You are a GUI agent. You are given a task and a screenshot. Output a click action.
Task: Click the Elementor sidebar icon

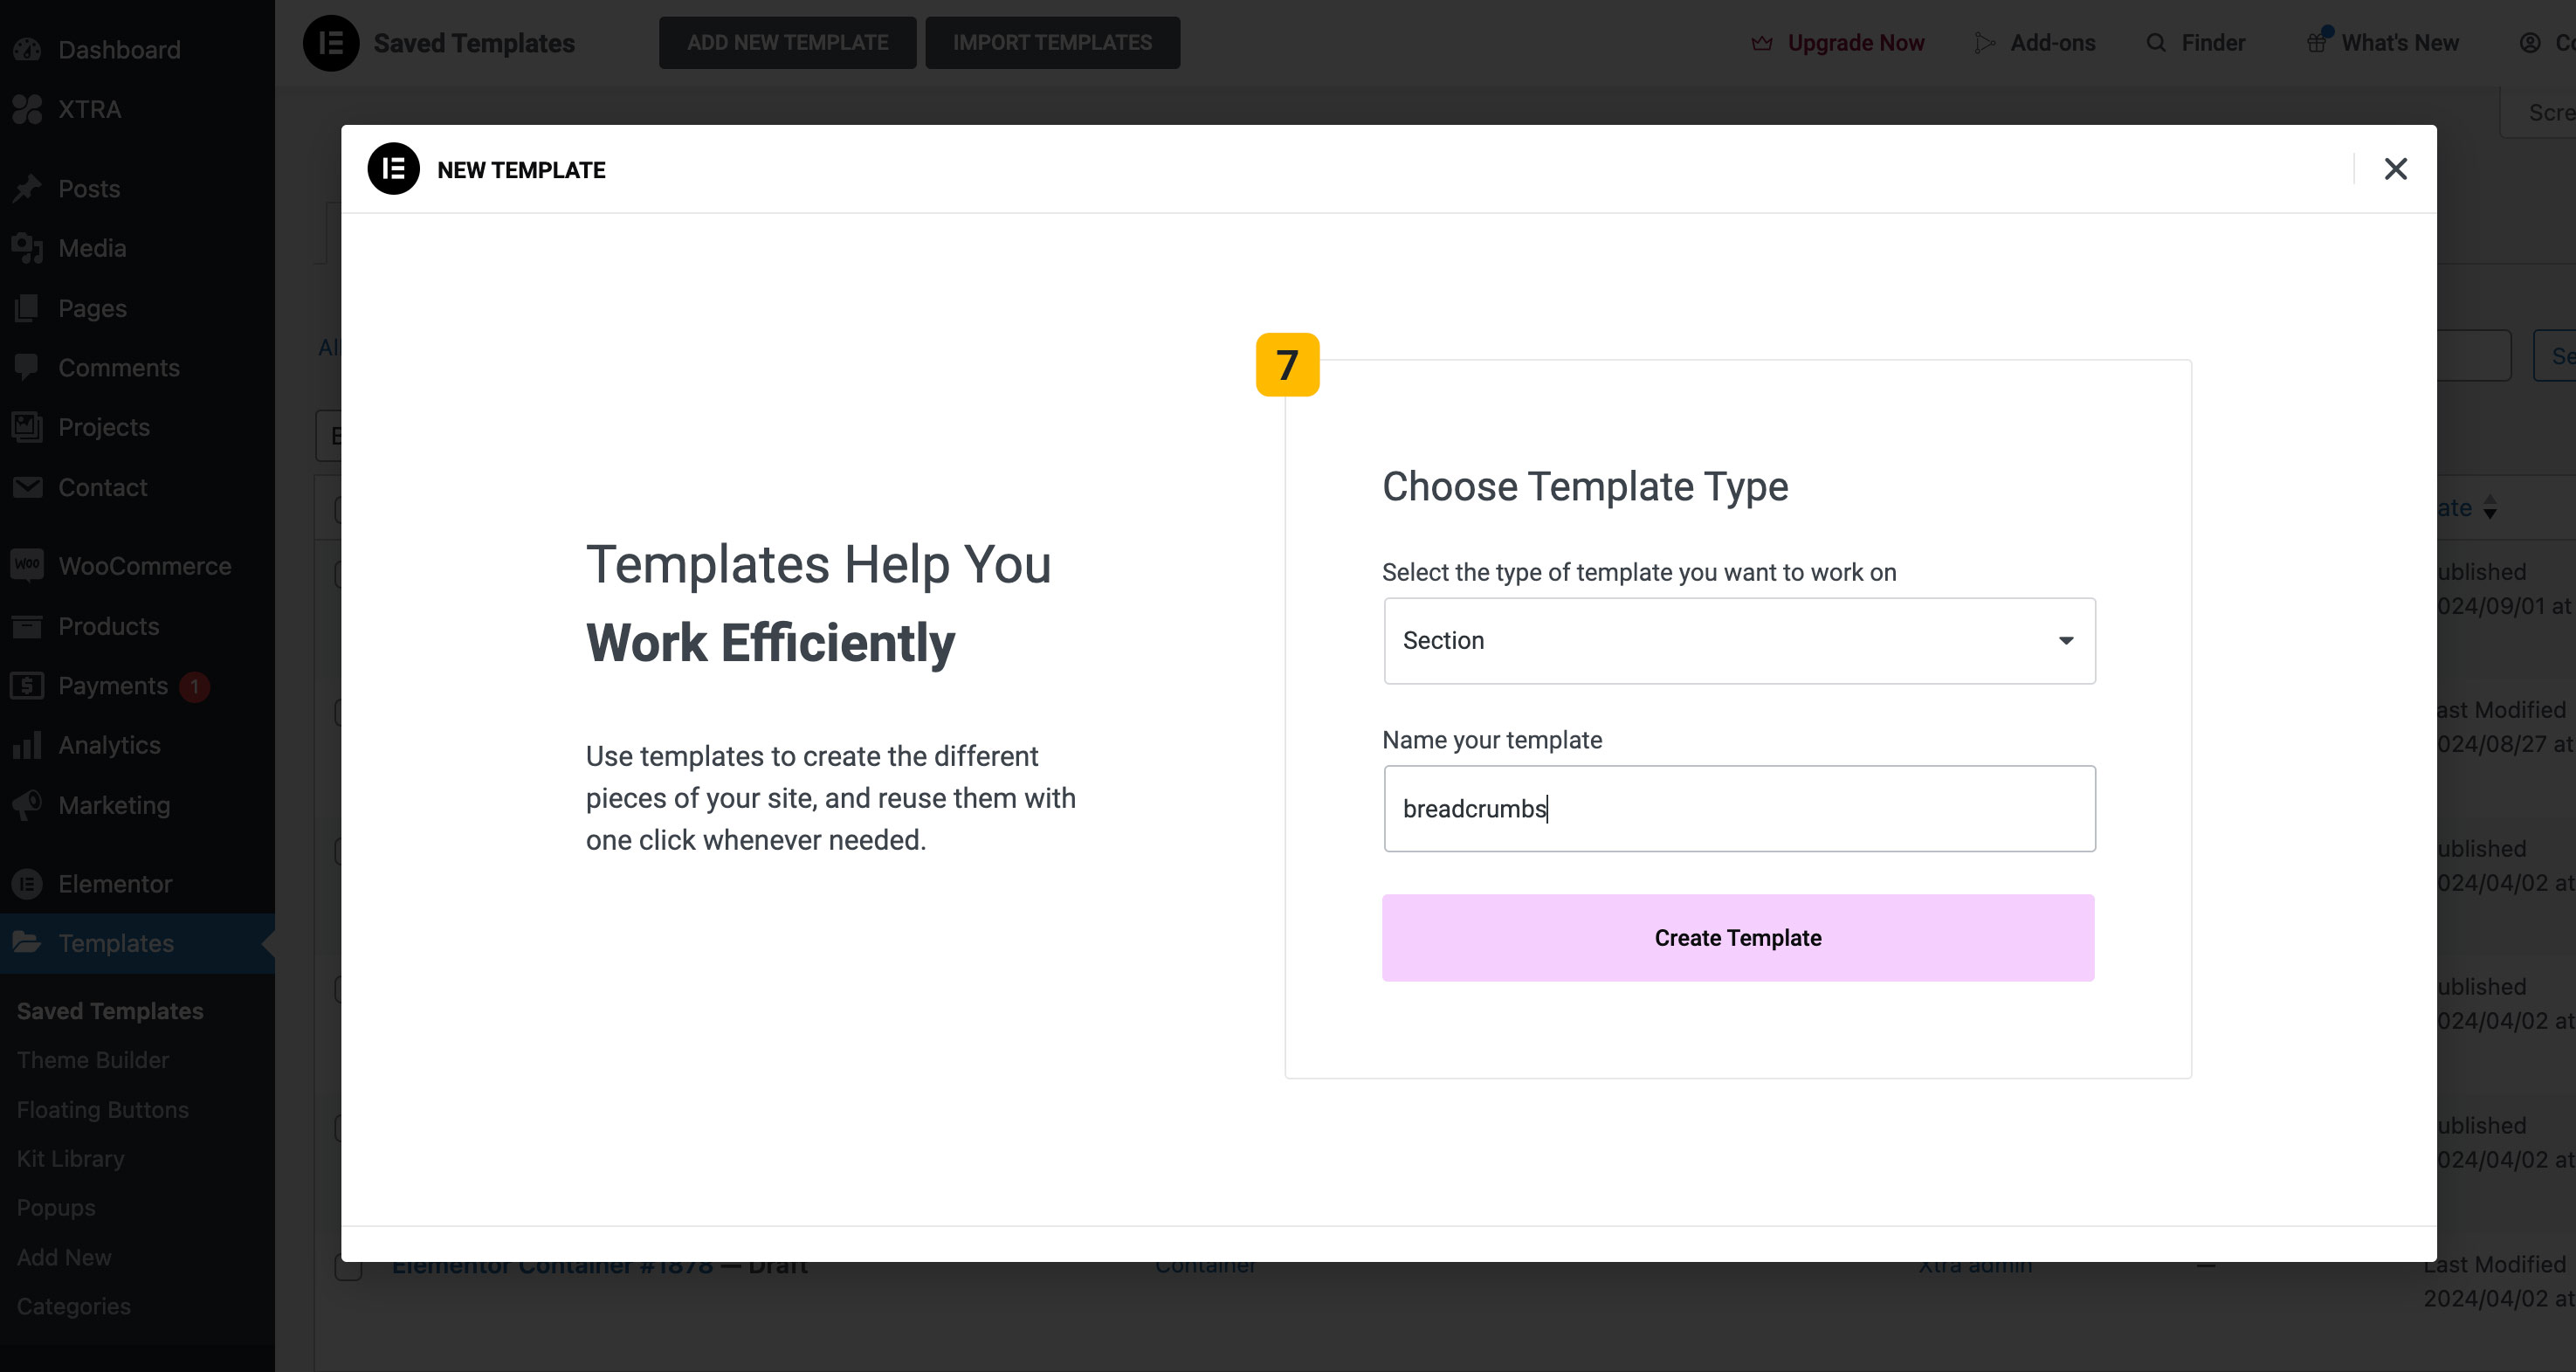tap(27, 884)
